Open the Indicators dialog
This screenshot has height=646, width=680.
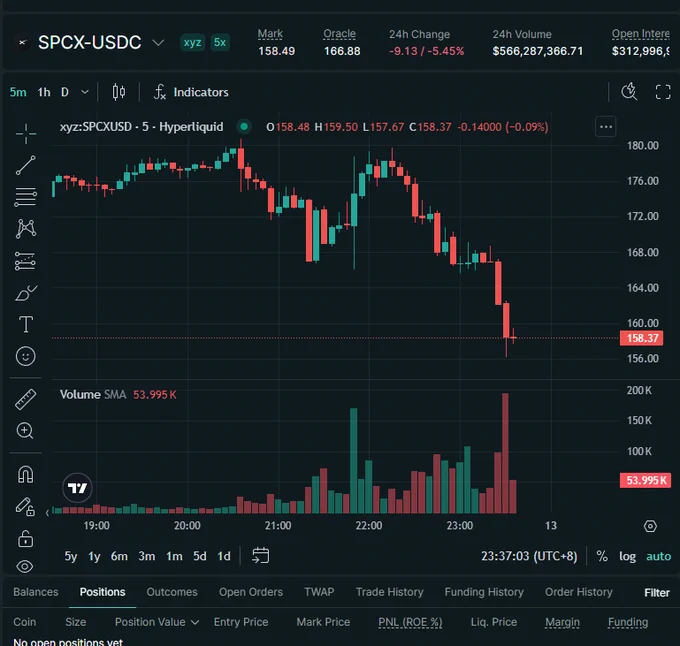[x=191, y=92]
